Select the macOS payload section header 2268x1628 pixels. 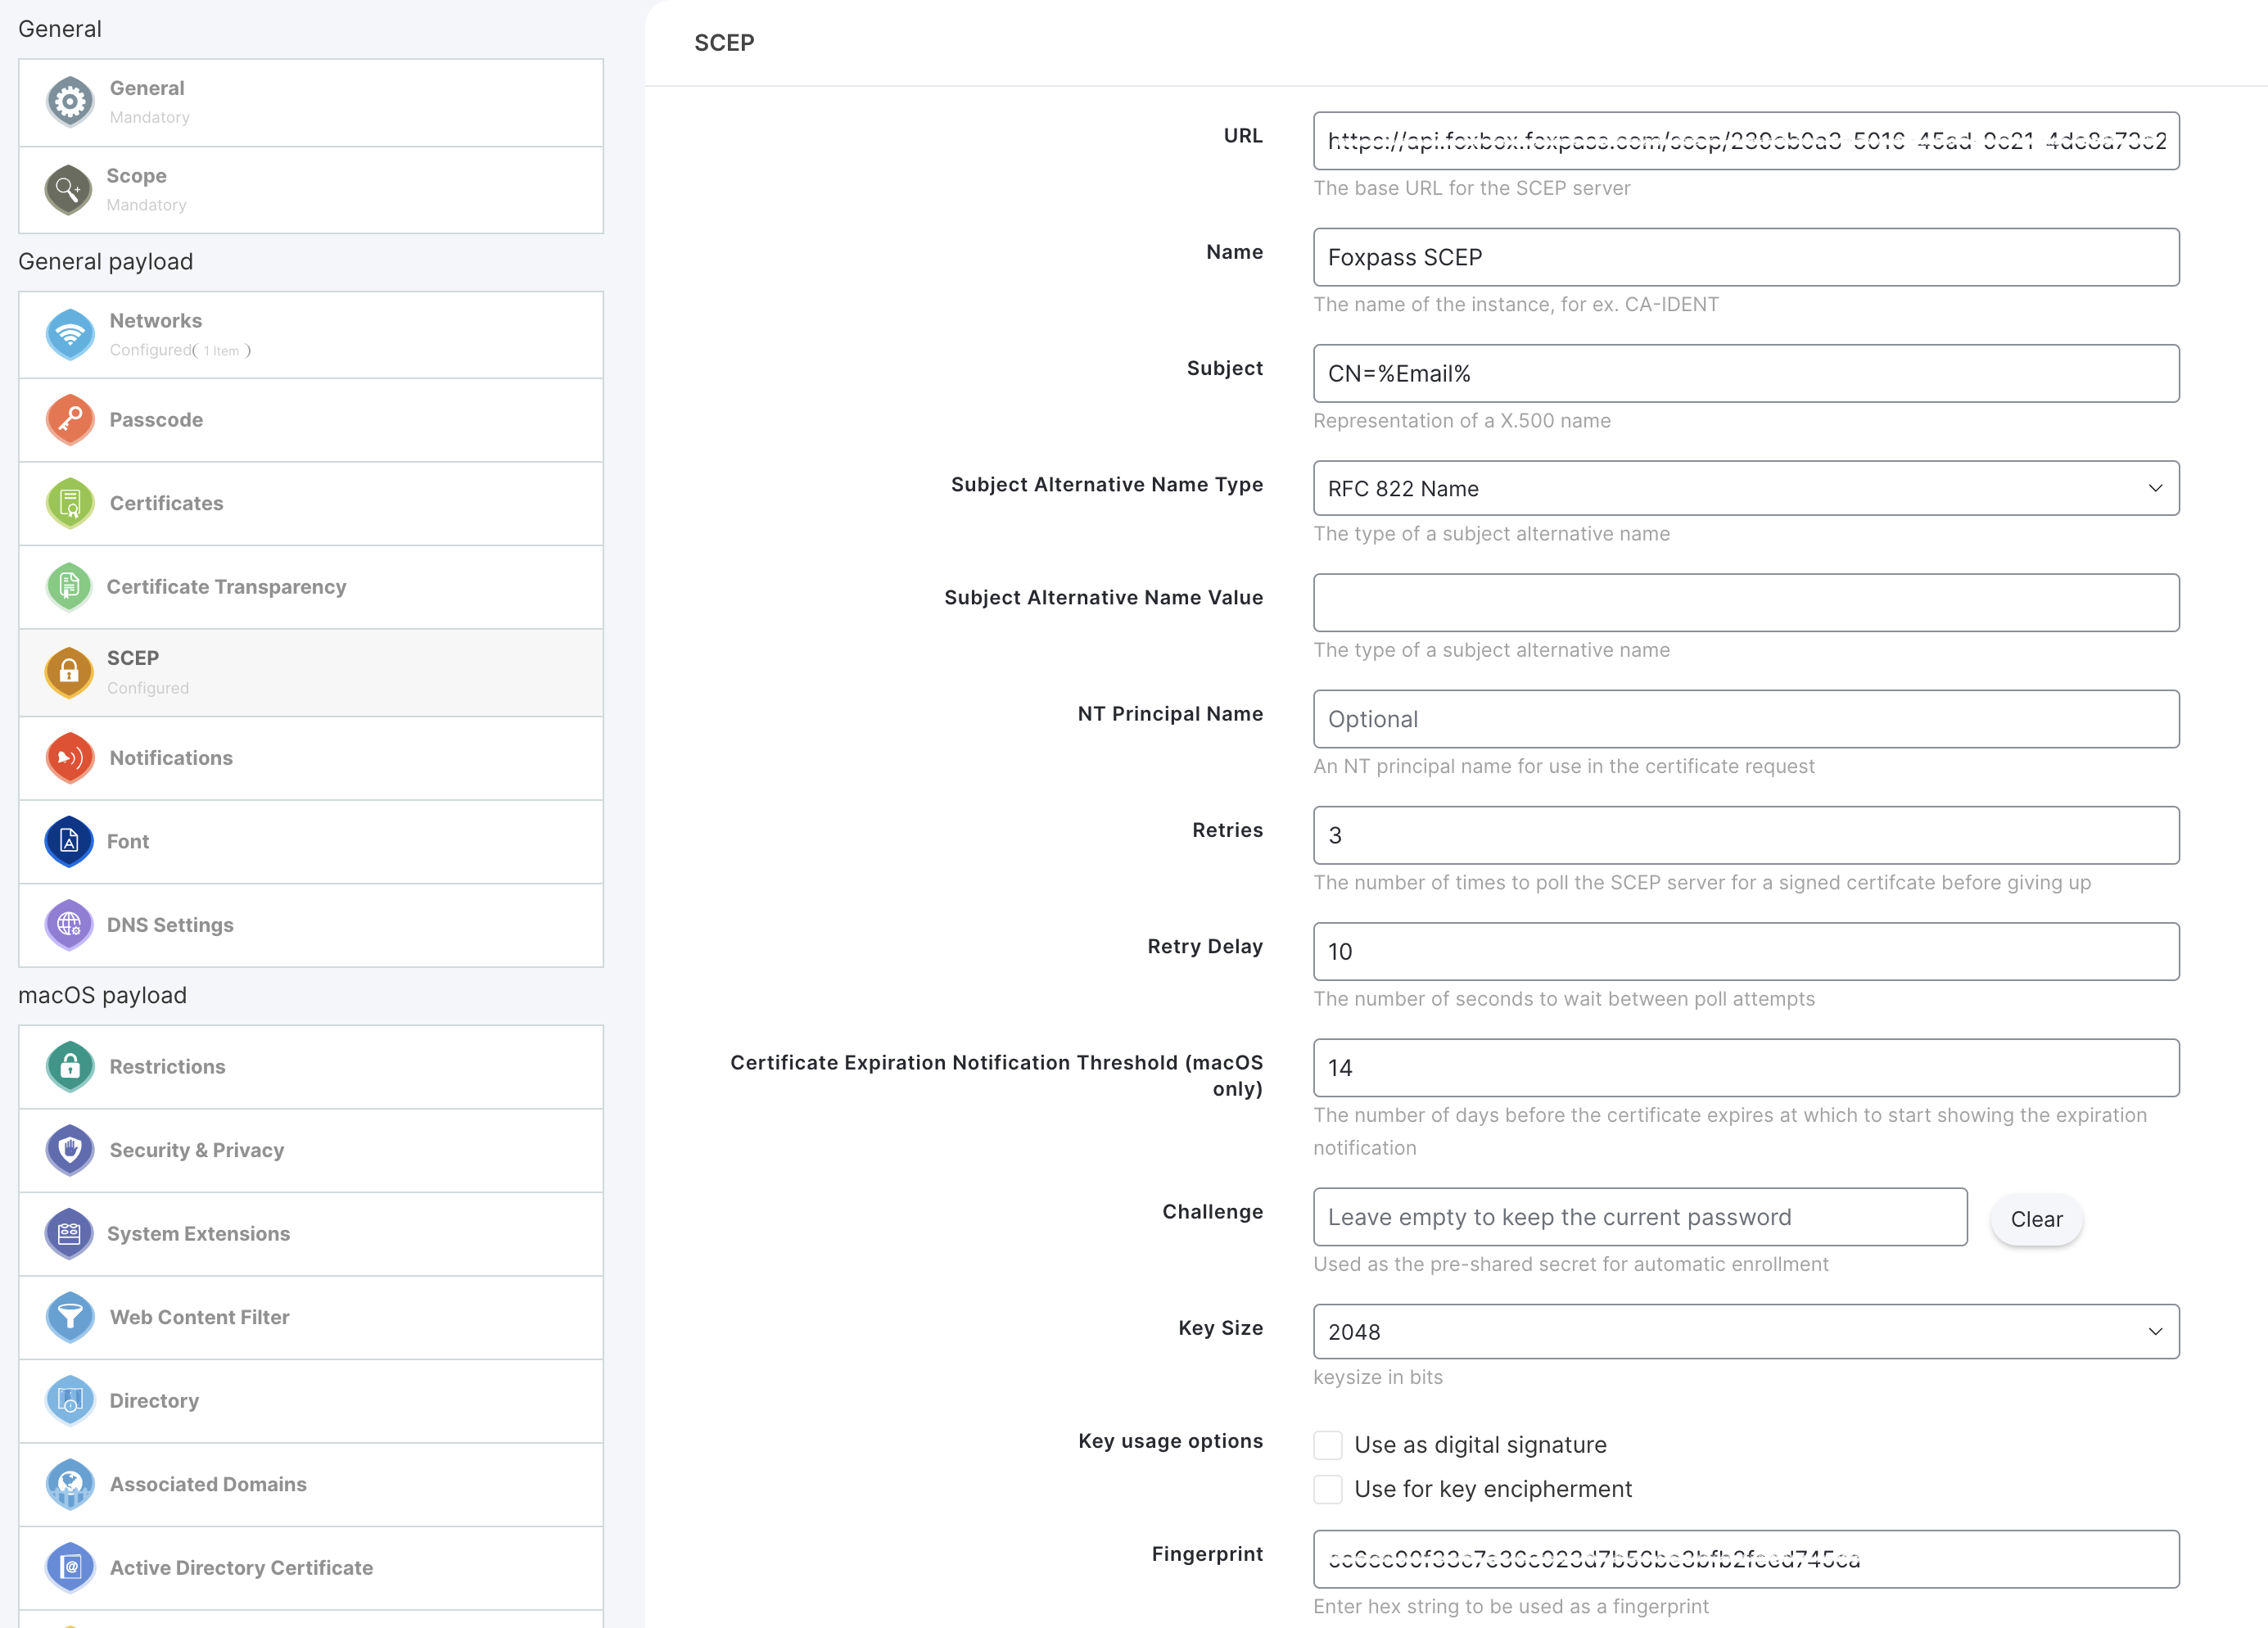pos(101,996)
